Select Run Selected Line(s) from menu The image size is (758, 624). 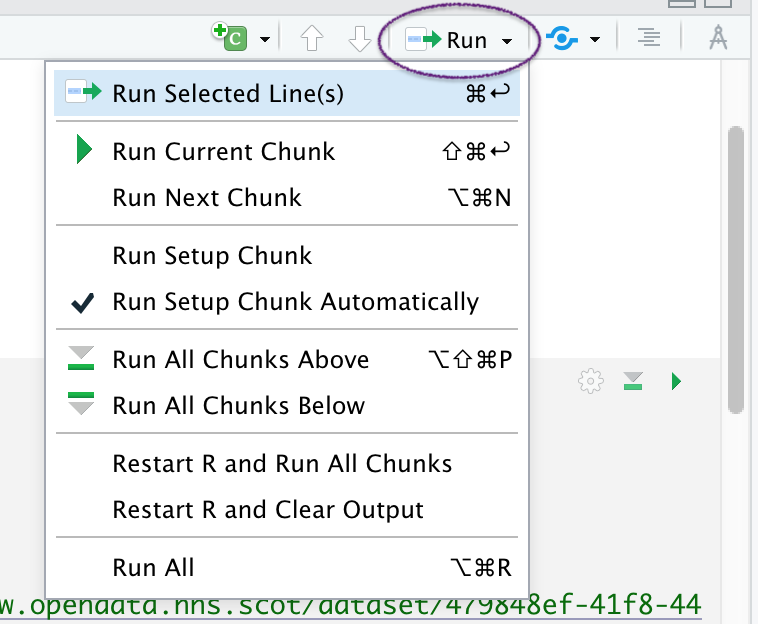coord(228,93)
